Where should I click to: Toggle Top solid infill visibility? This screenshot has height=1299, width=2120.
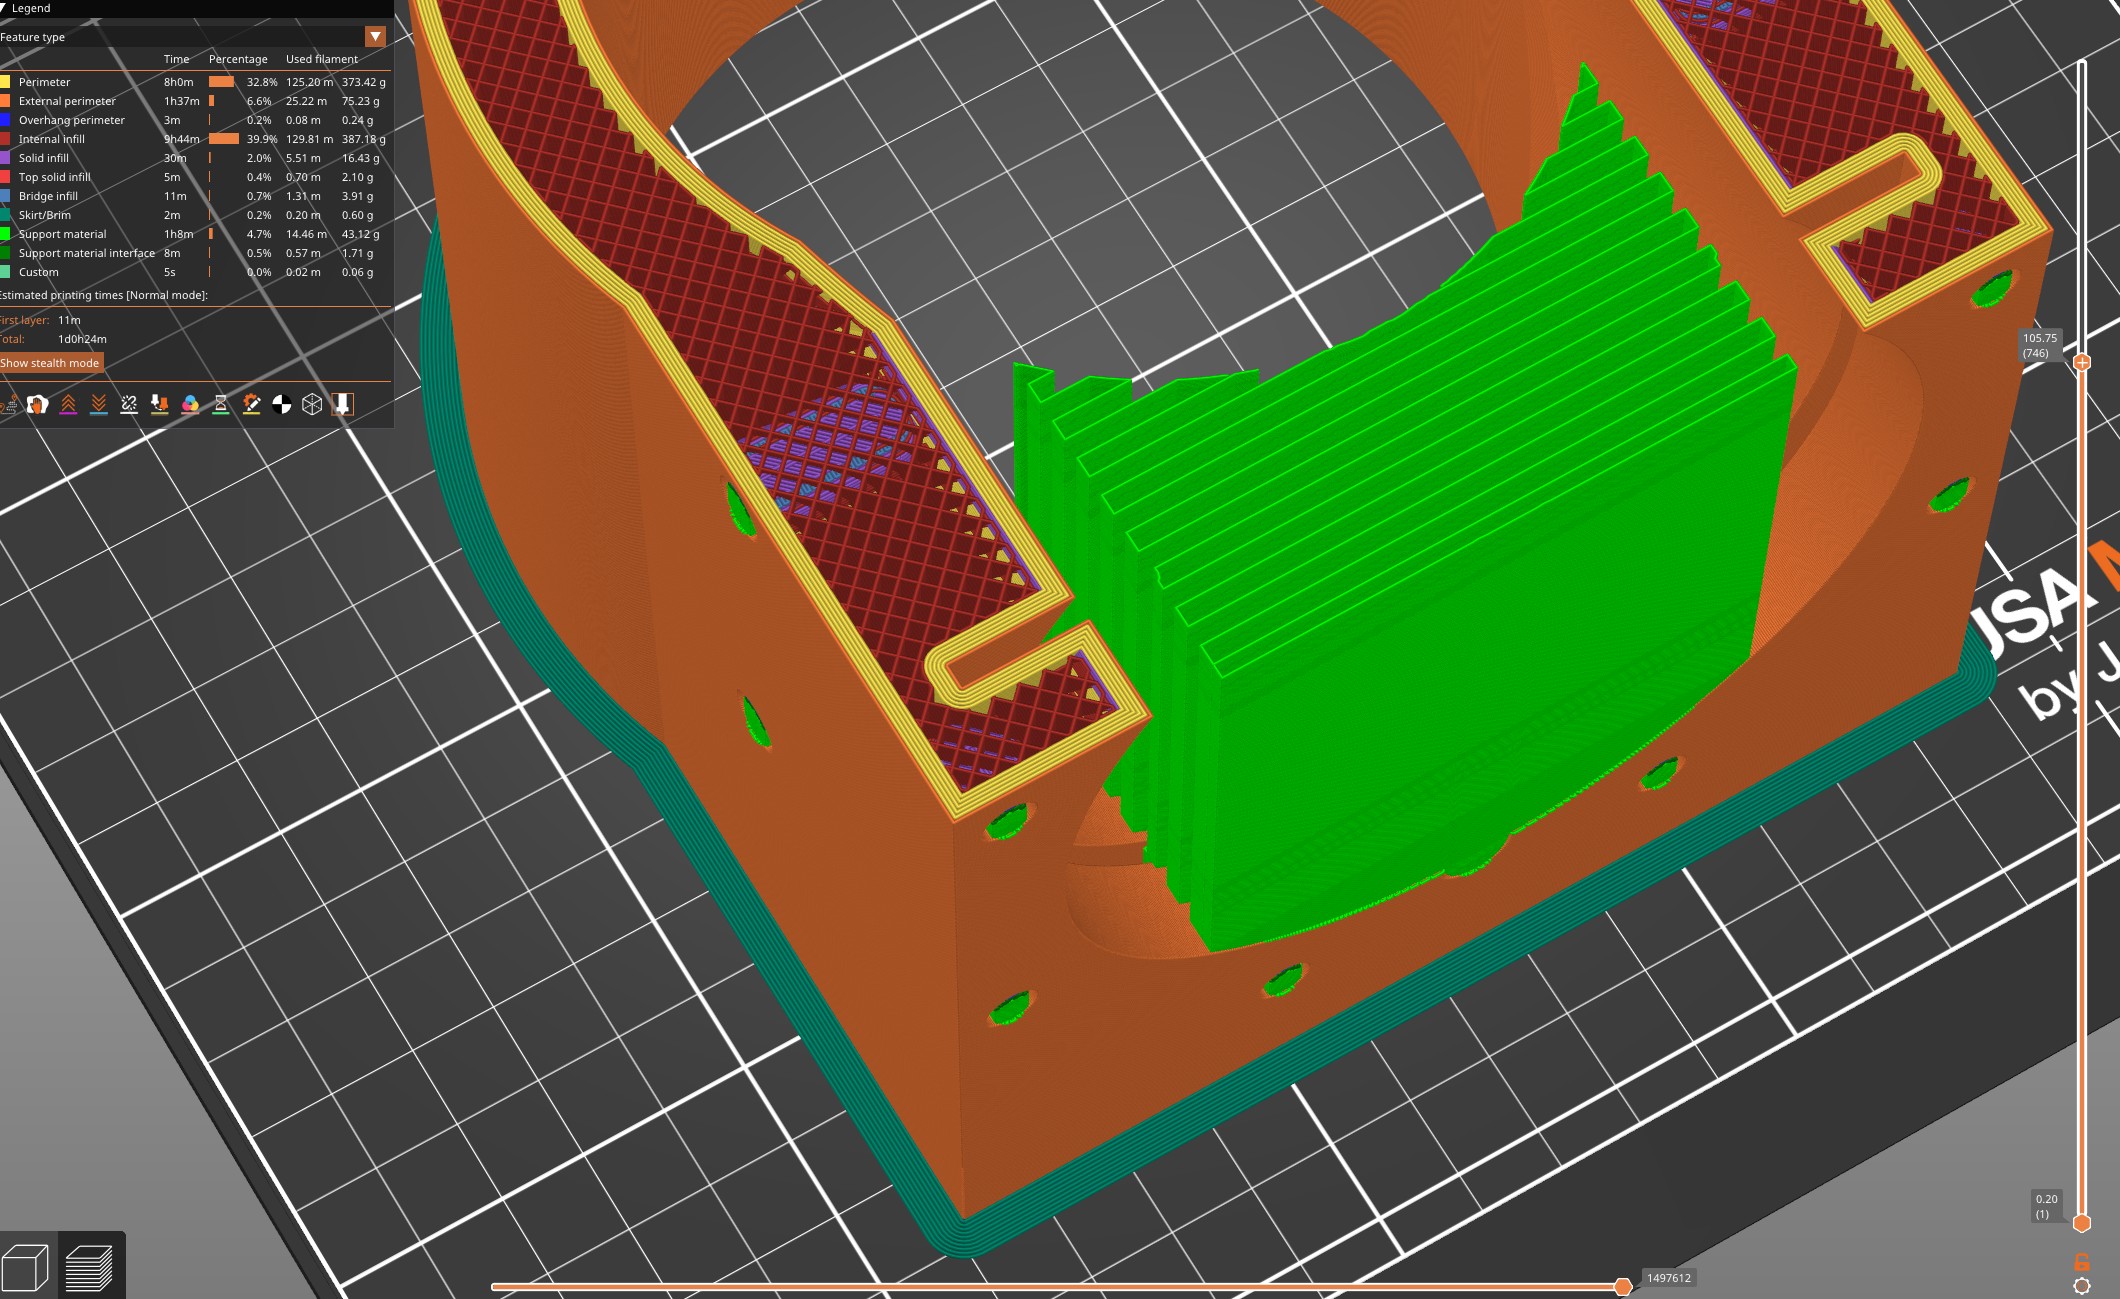pos(193,177)
